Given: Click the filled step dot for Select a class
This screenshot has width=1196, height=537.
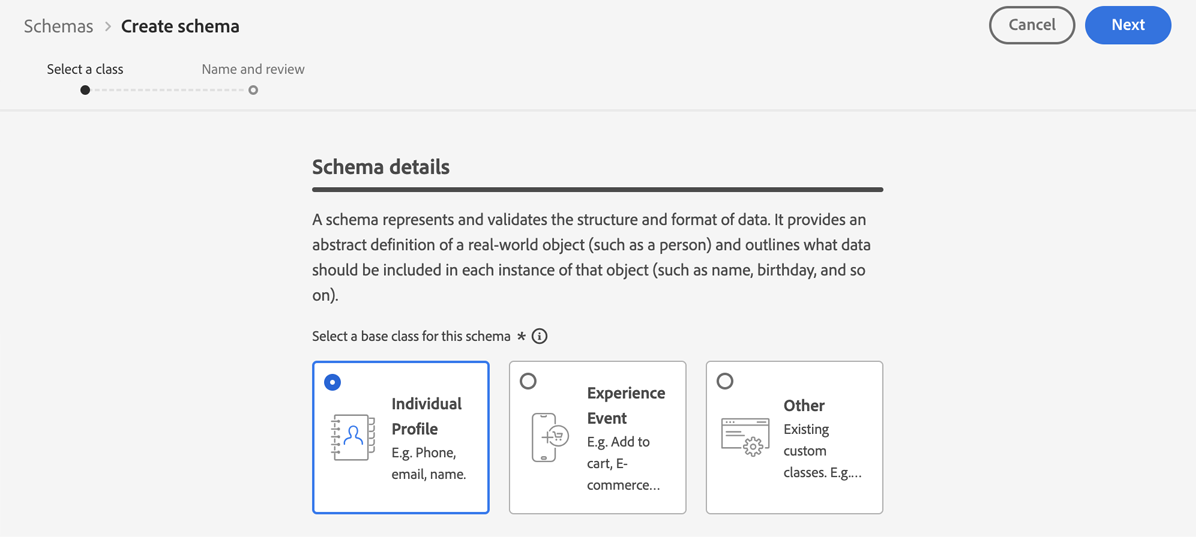Looking at the screenshot, I should click(85, 90).
